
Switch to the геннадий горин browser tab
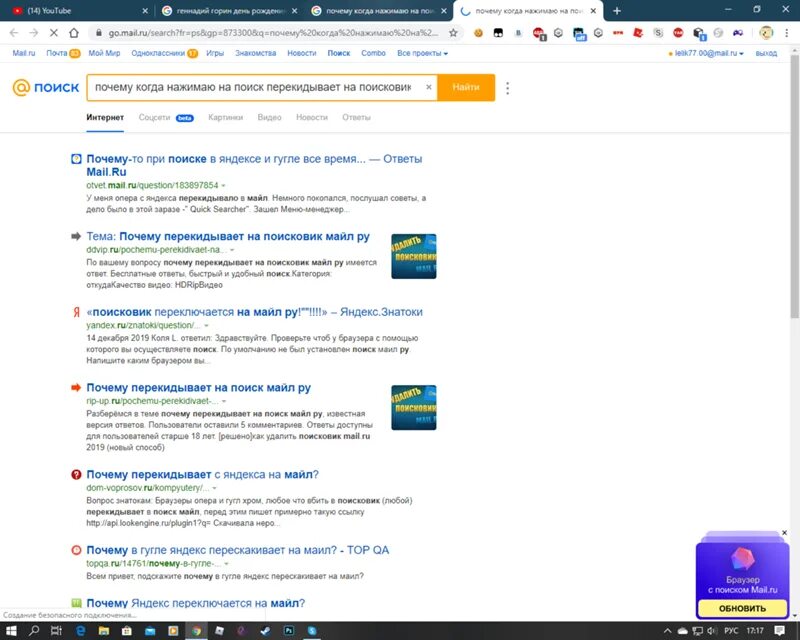pos(230,11)
